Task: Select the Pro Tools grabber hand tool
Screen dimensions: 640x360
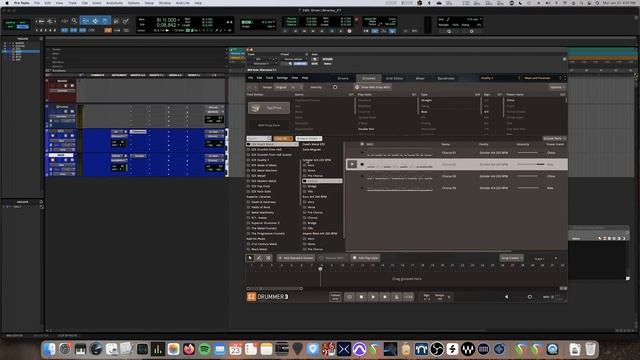Action: tap(105, 21)
